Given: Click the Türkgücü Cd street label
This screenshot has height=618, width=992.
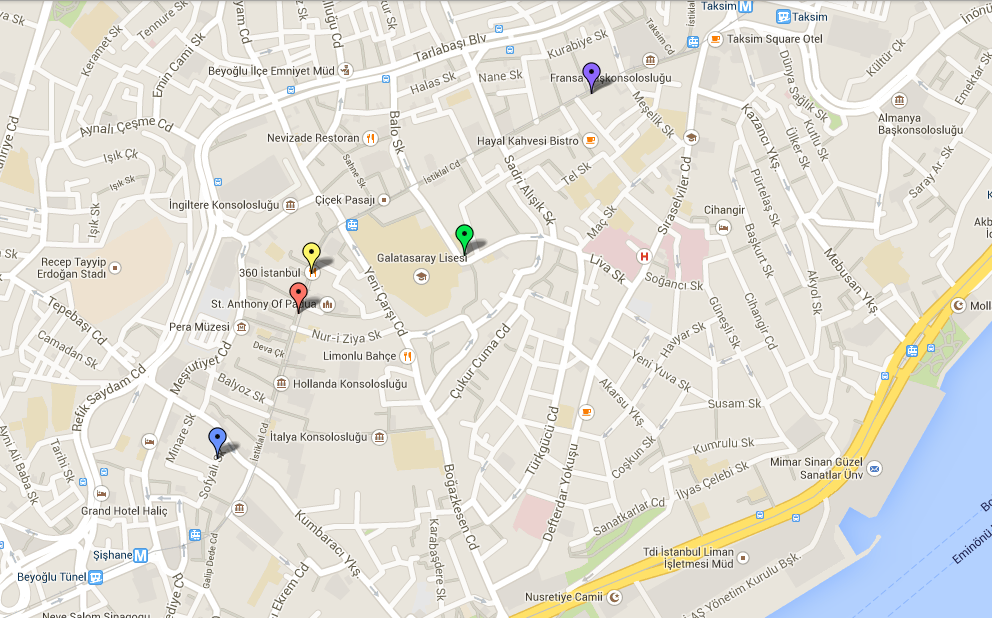Looking at the screenshot, I should (542, 441).
